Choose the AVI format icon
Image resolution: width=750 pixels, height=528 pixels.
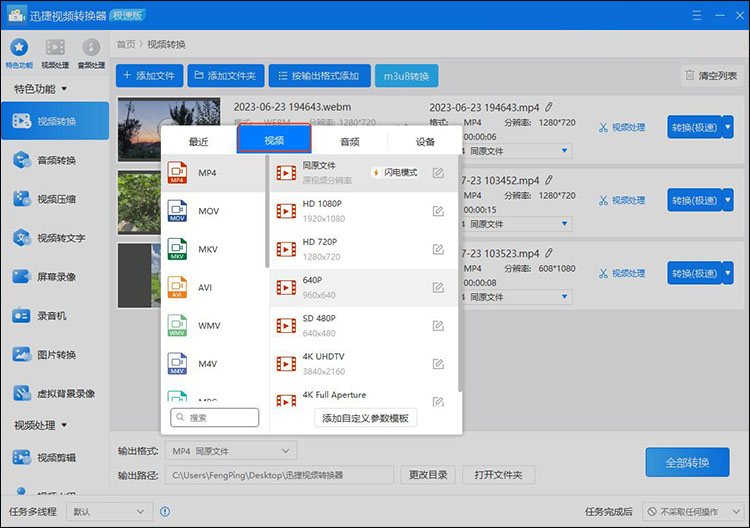pos(177,287)
